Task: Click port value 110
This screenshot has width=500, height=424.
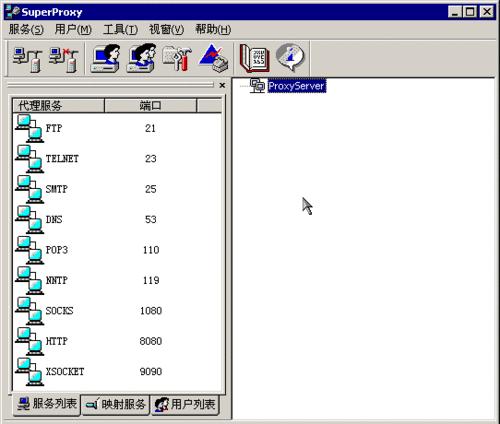Action: (151, 250)
